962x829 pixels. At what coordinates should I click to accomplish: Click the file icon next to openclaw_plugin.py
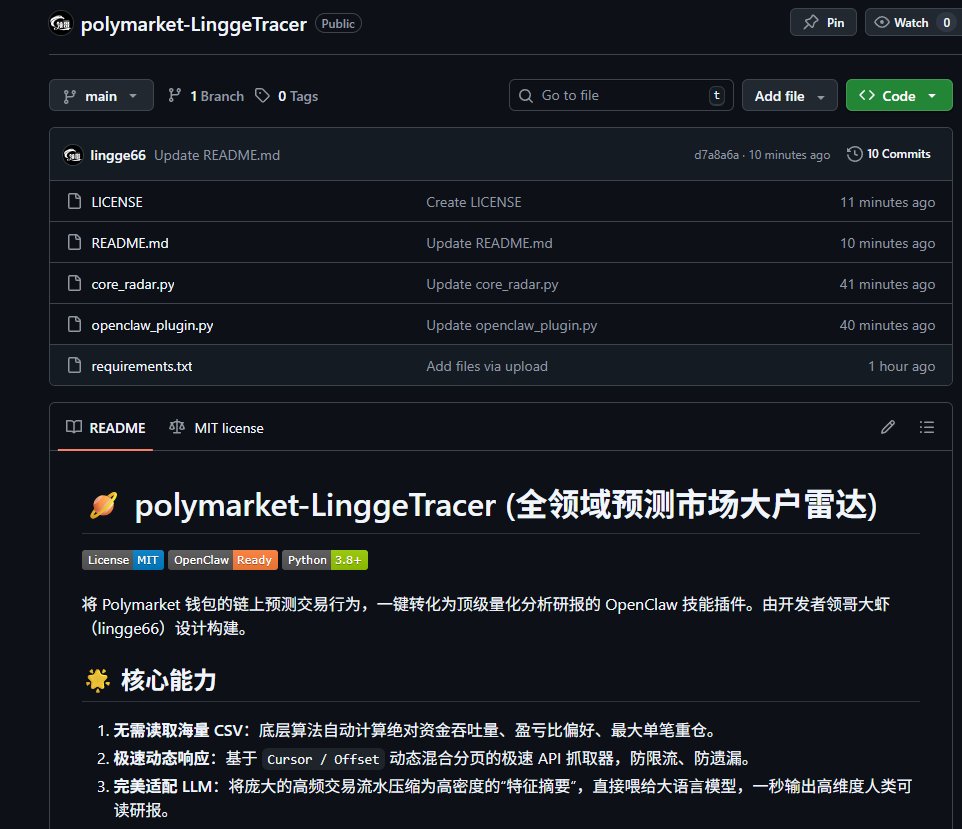[x=74, y=325]
